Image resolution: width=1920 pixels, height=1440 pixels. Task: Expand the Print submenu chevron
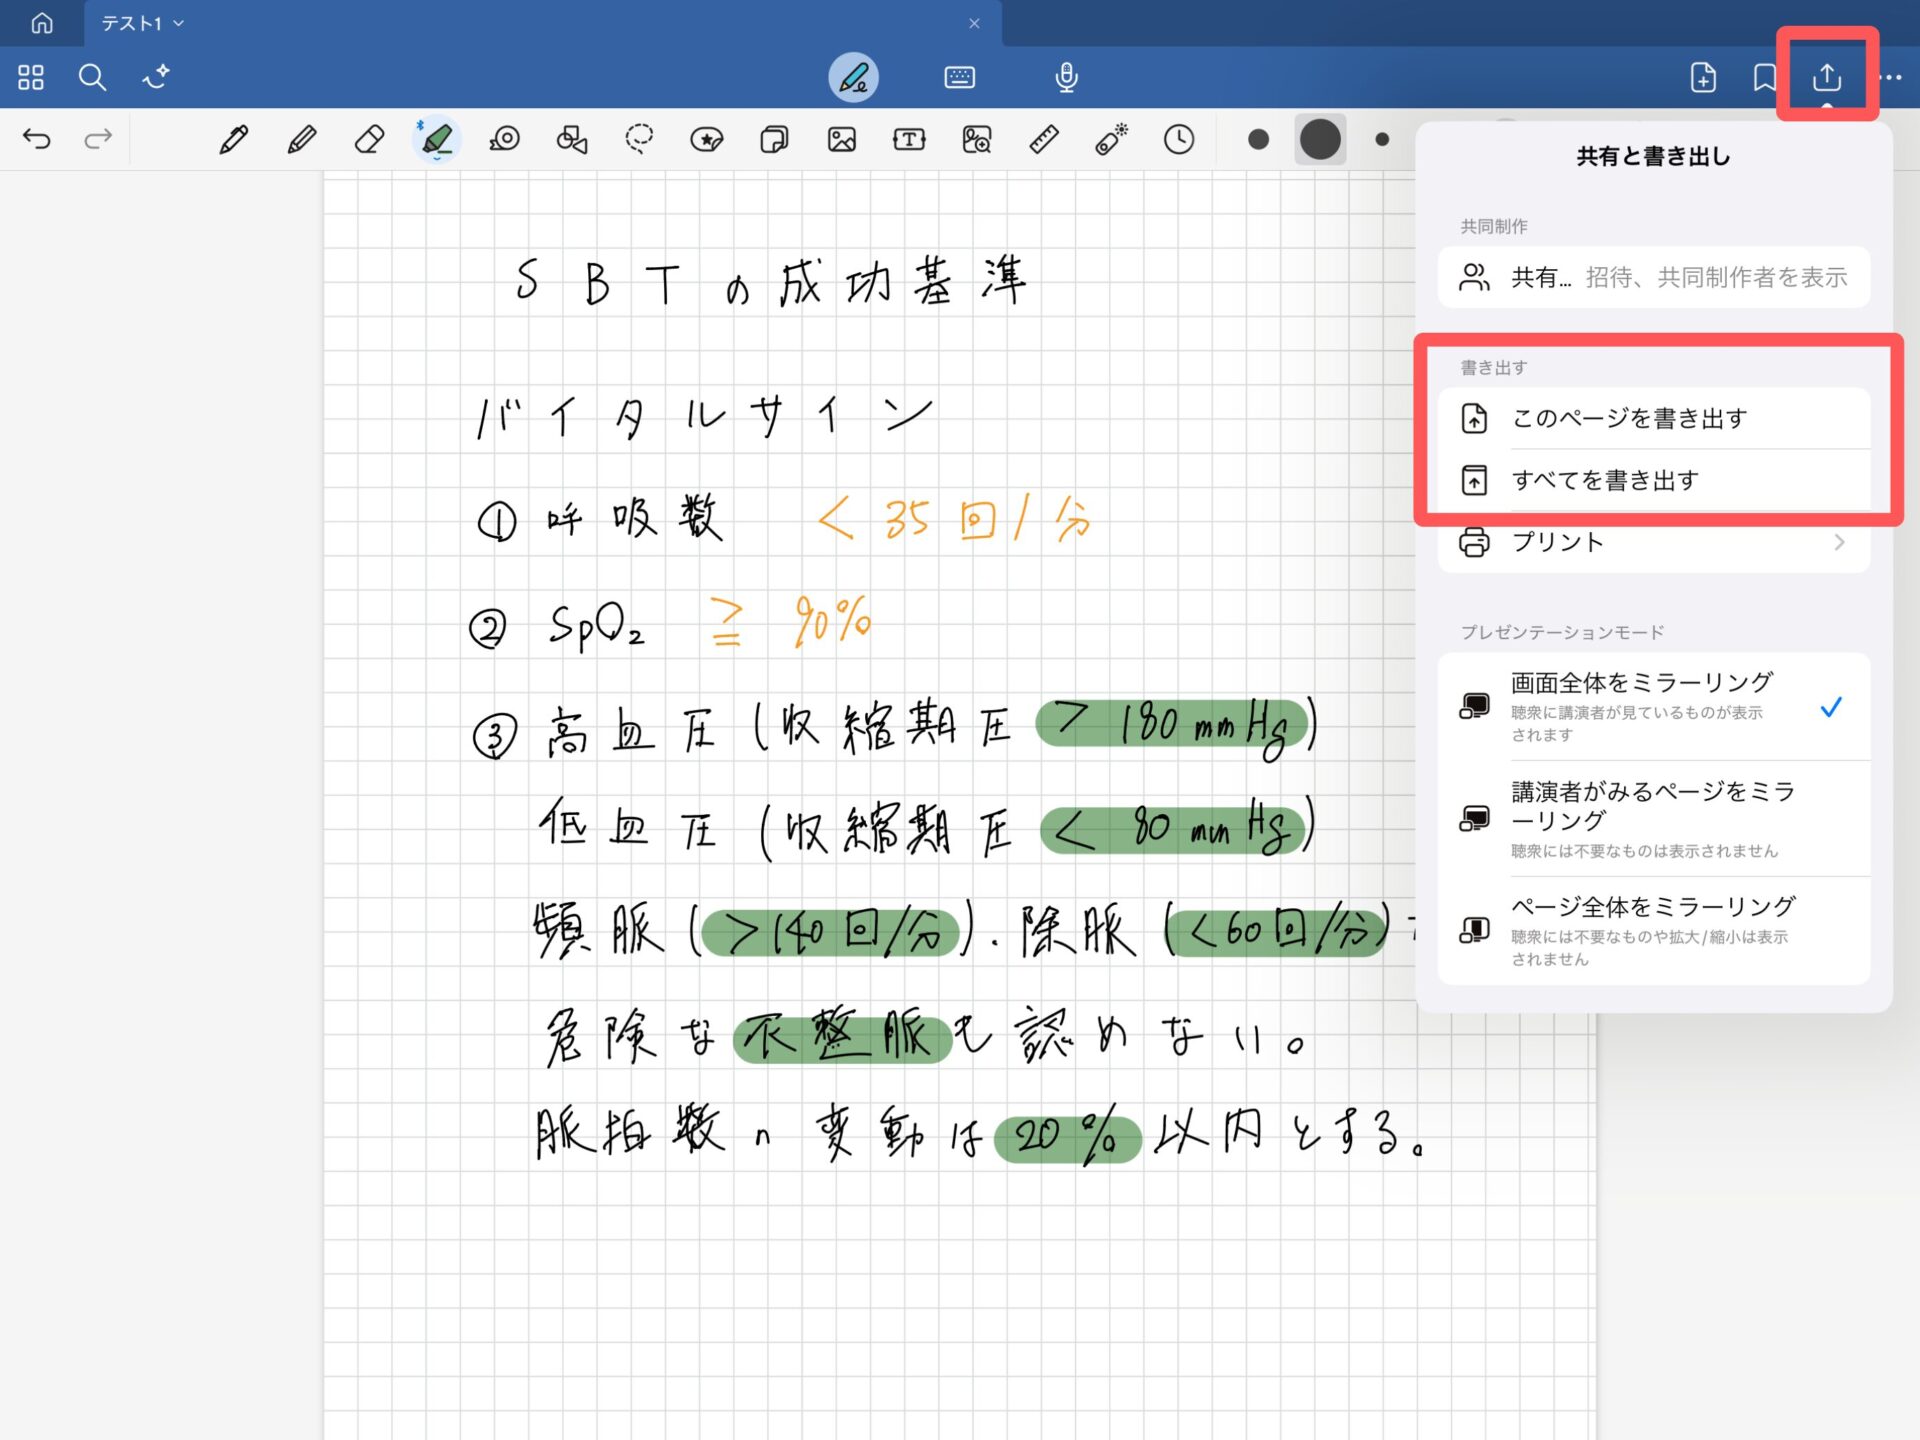1838,542
